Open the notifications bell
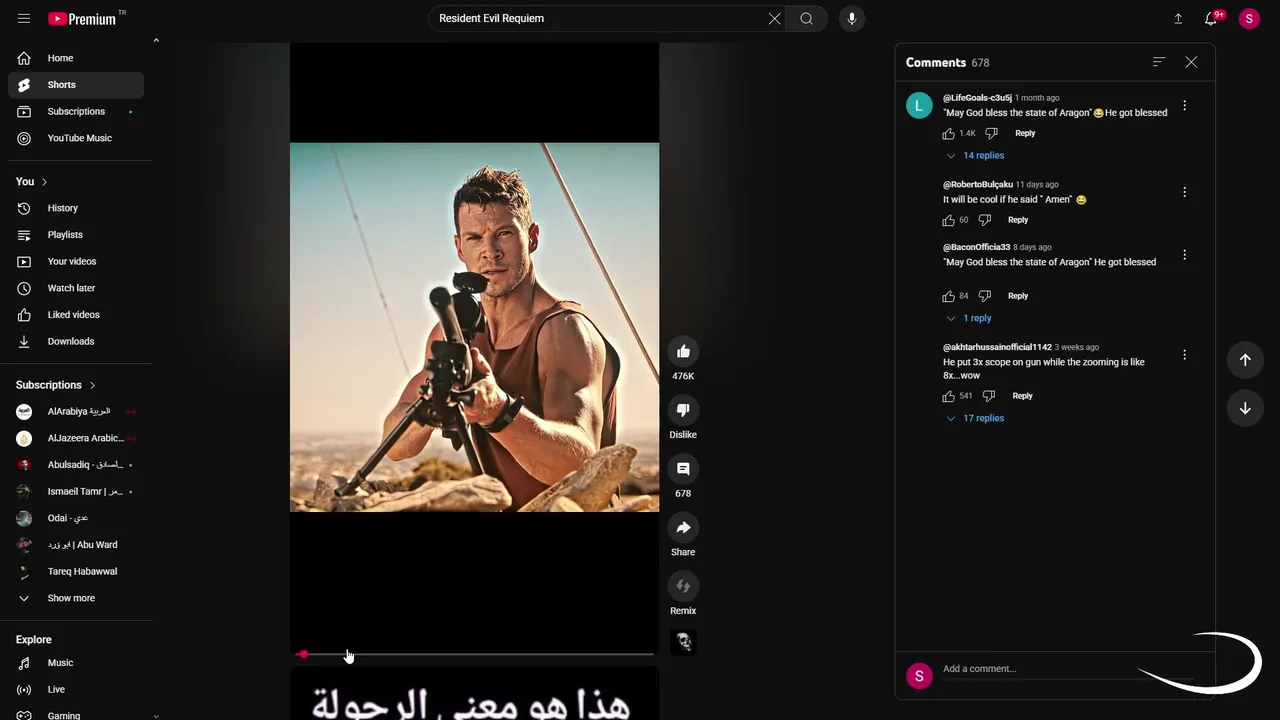Viewport: 1280px width, 720px height. pyautogui.click(x=1211, y=18)
